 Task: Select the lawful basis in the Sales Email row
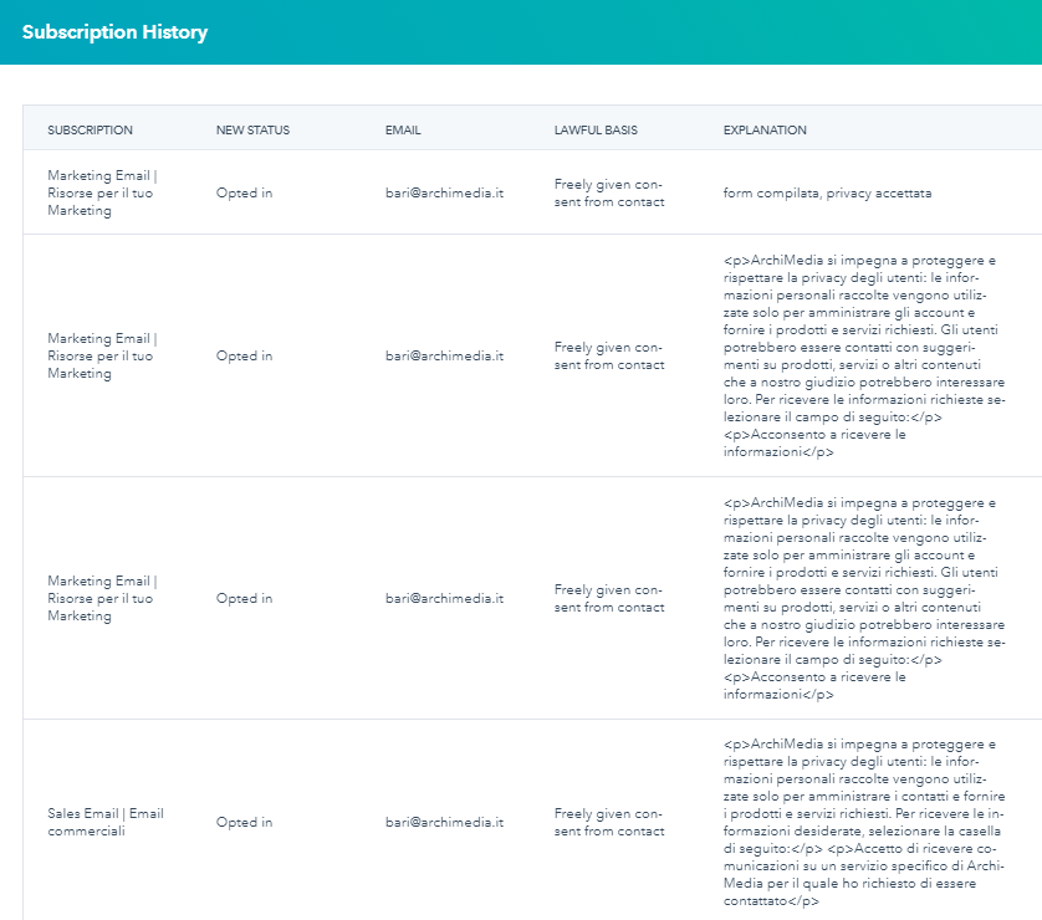pos(609,822)
